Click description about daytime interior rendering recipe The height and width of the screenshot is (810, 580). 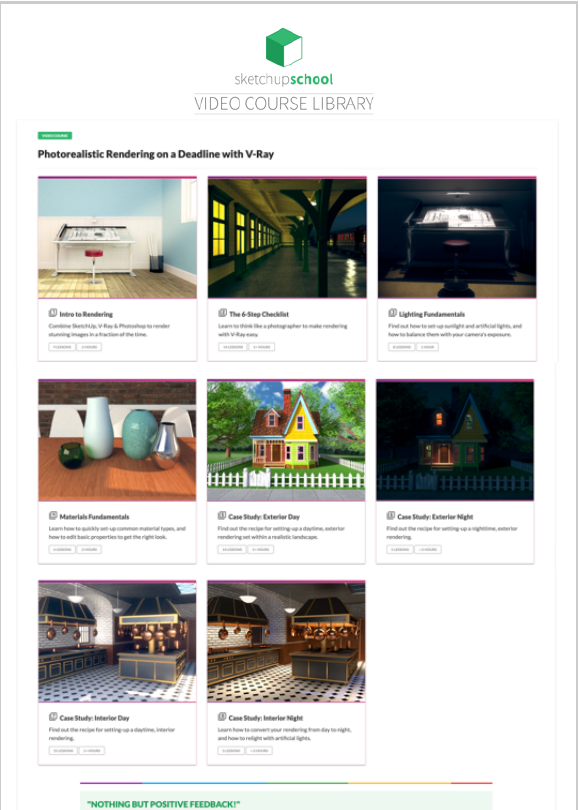112,734
